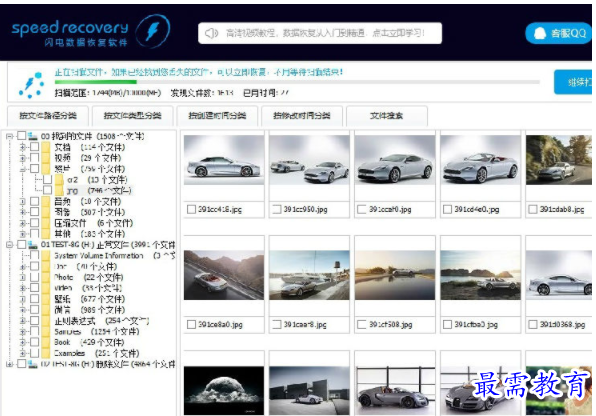596x416 pixels.
Task: Switch to 按文件路径分类 tab
Action: coord(48,116)
